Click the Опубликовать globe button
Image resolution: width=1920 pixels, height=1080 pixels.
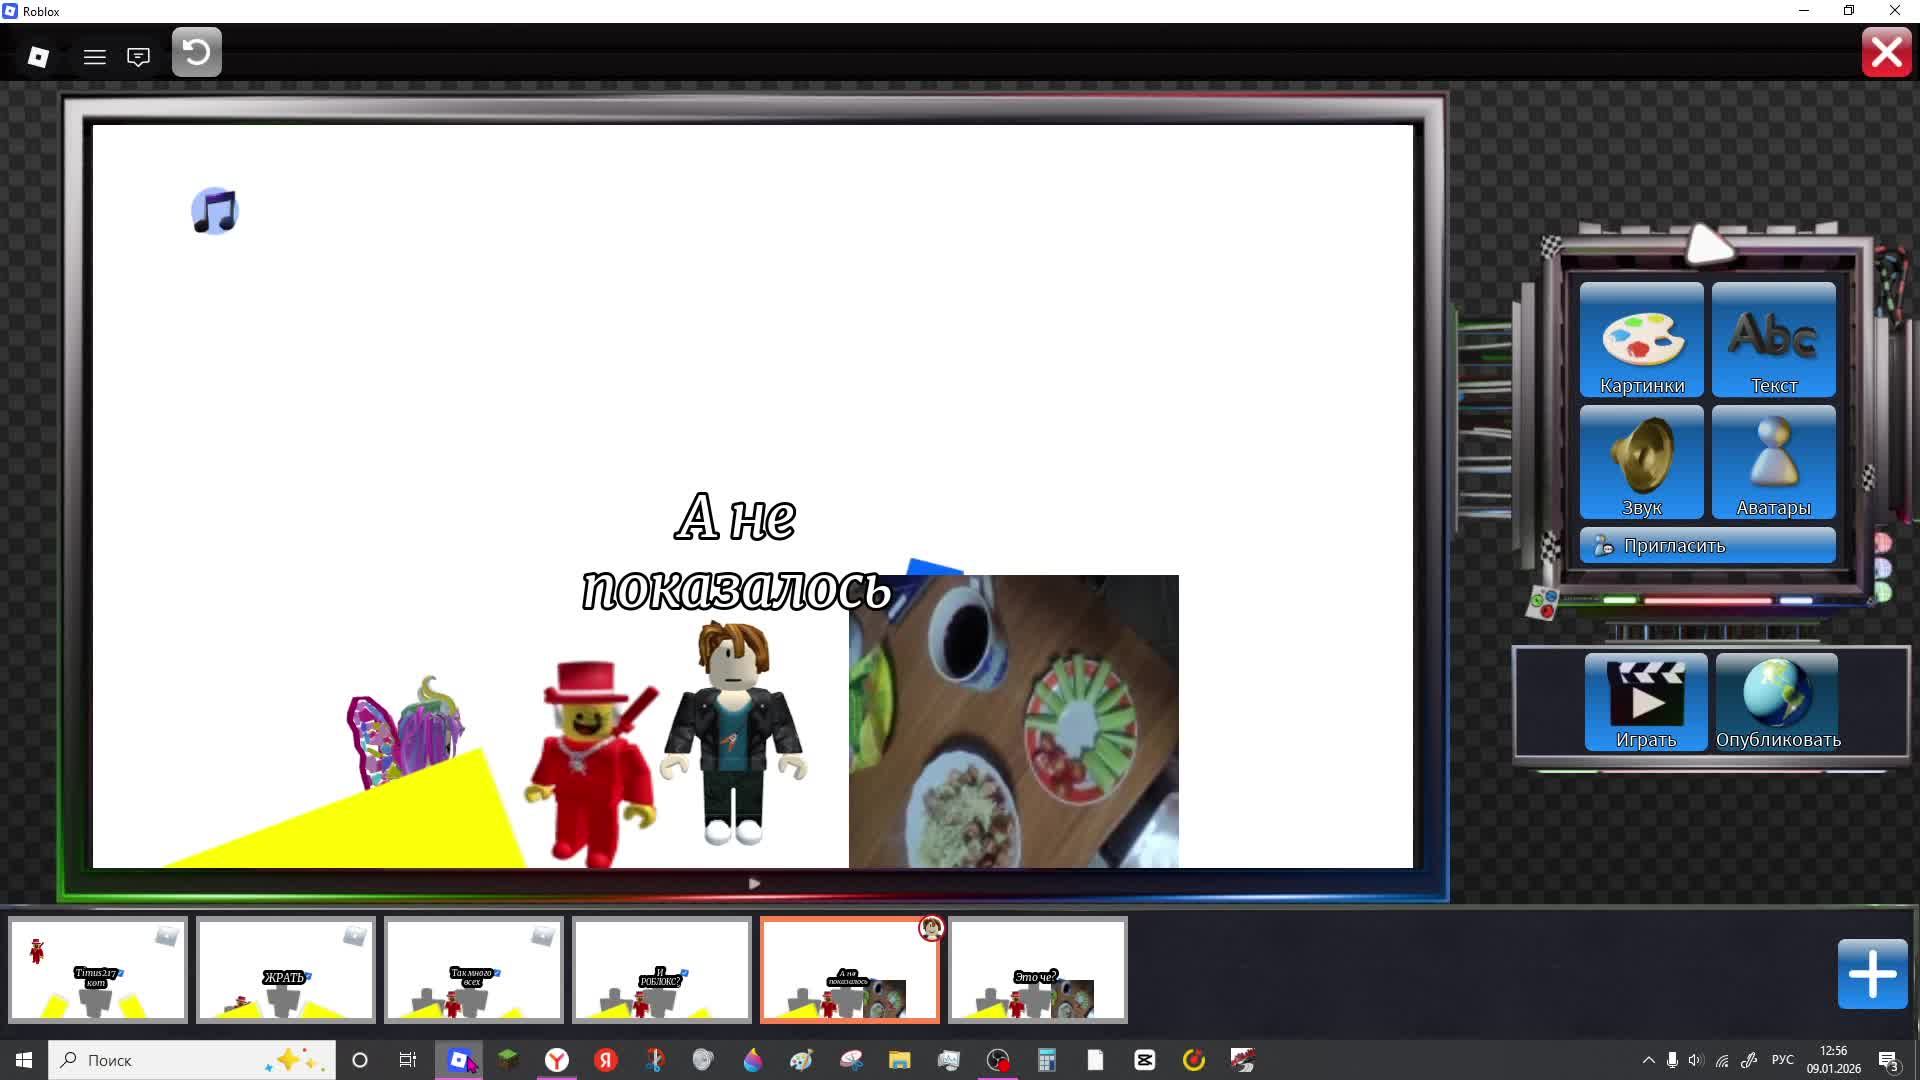point(1777,702)
